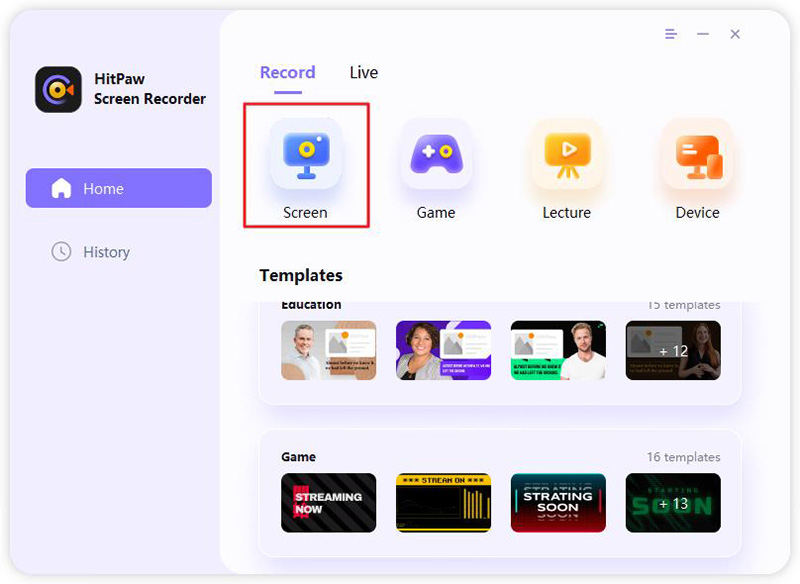Viewport: 800px width, 584px height.
Task: Click the History clock icon
Action: [61, 252]
